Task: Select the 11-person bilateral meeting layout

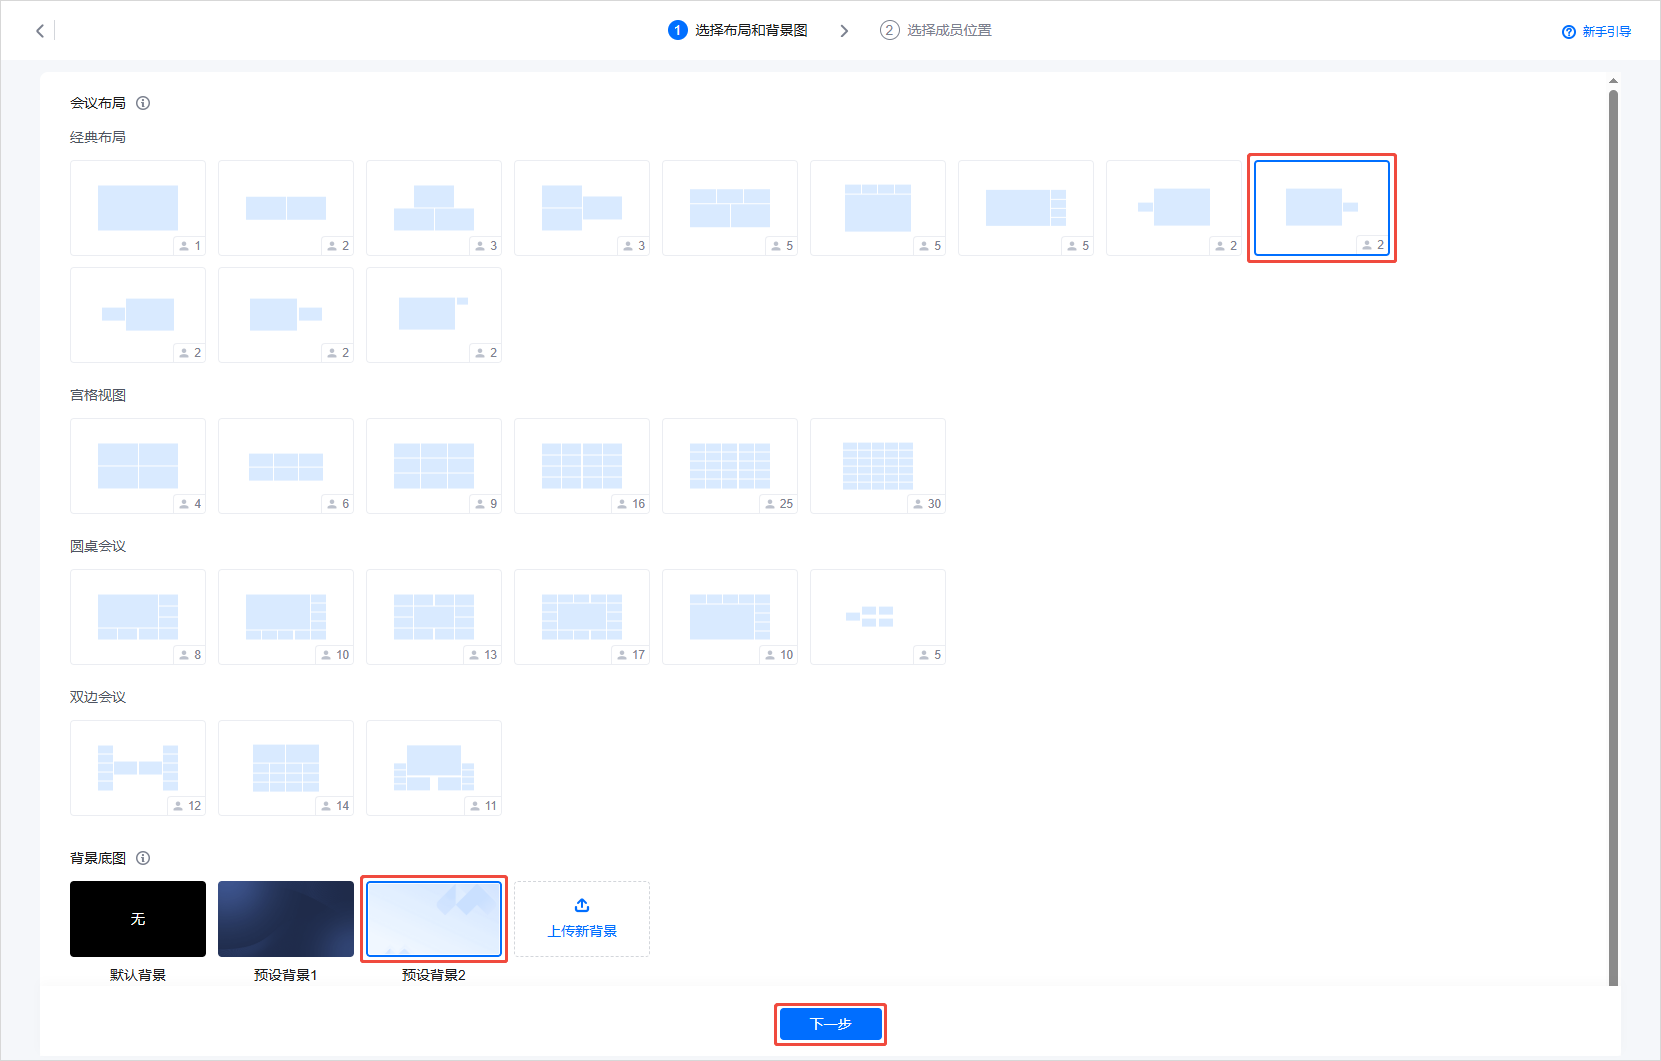Action: coord(434,768)
